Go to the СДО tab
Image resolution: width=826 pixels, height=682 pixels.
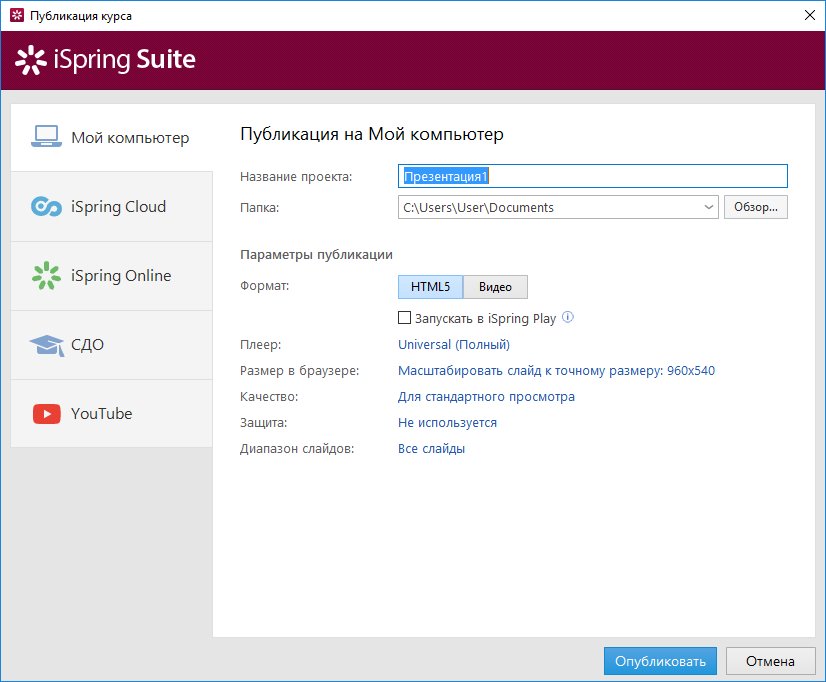point(112,345)
